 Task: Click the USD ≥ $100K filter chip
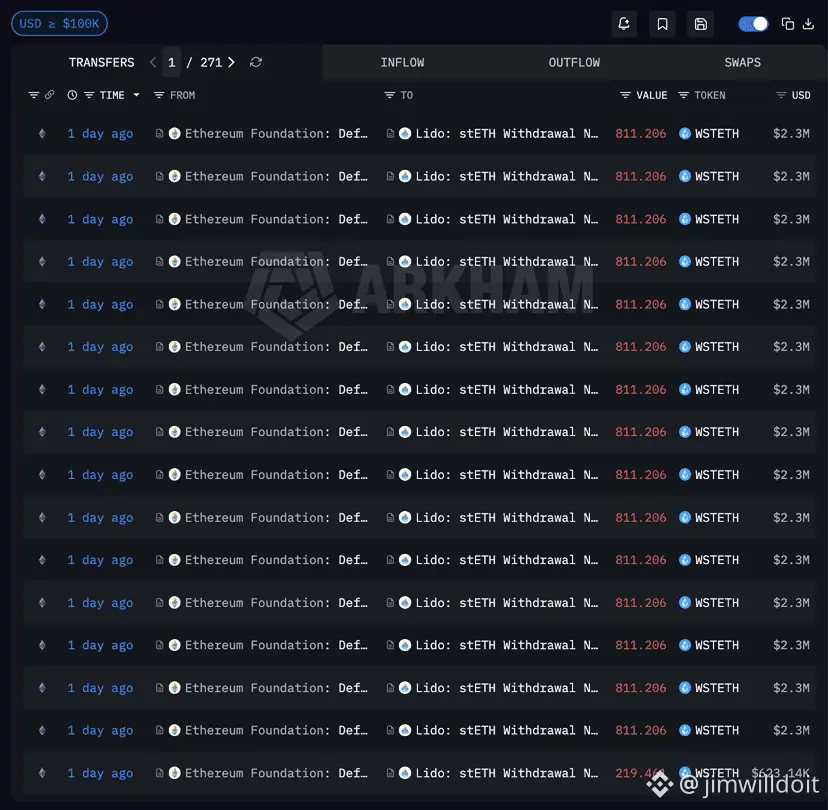click(59, 24)
